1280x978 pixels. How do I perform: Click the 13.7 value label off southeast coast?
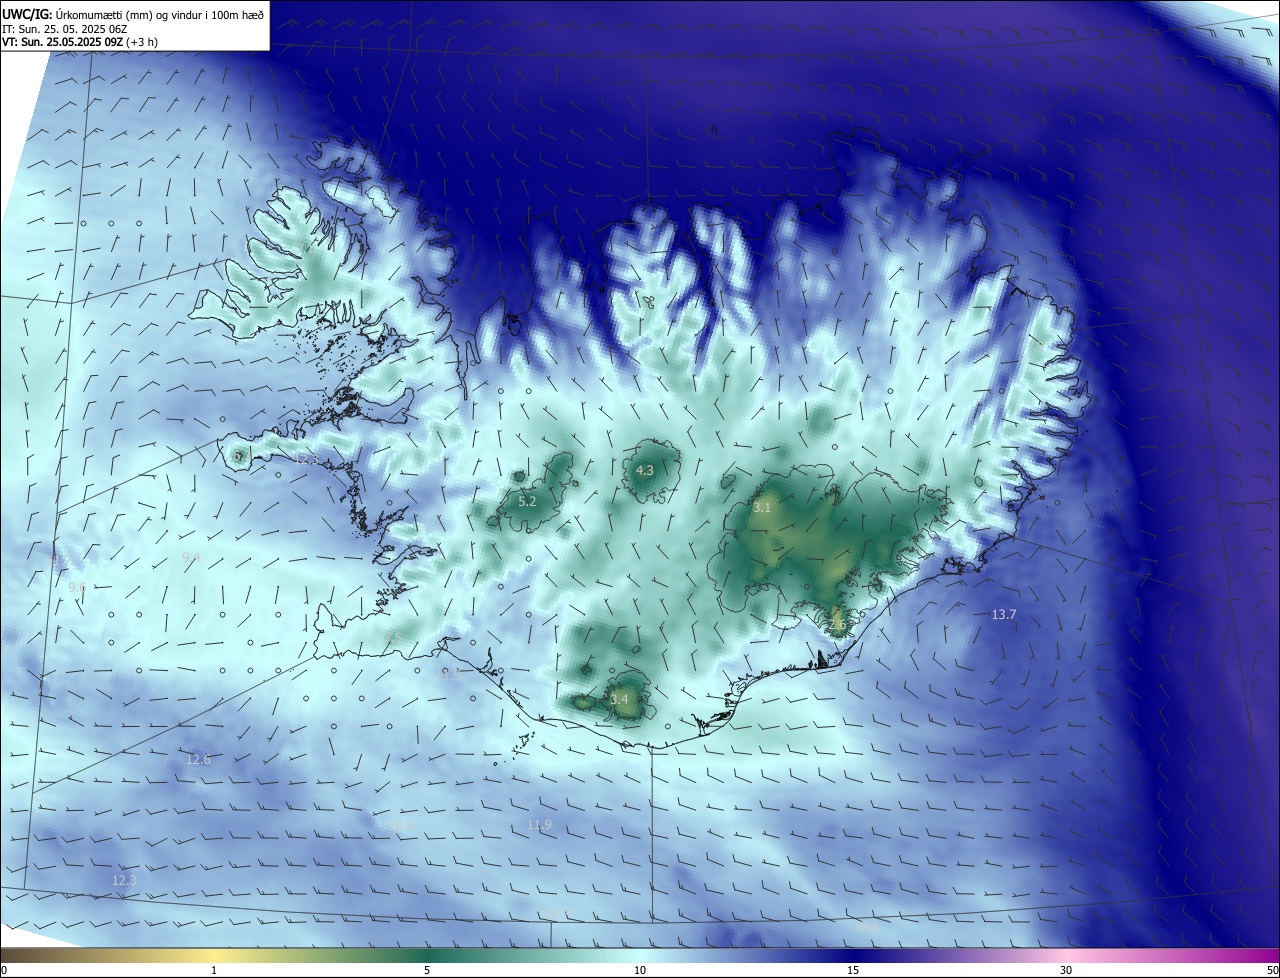[x=1003, y=615]
